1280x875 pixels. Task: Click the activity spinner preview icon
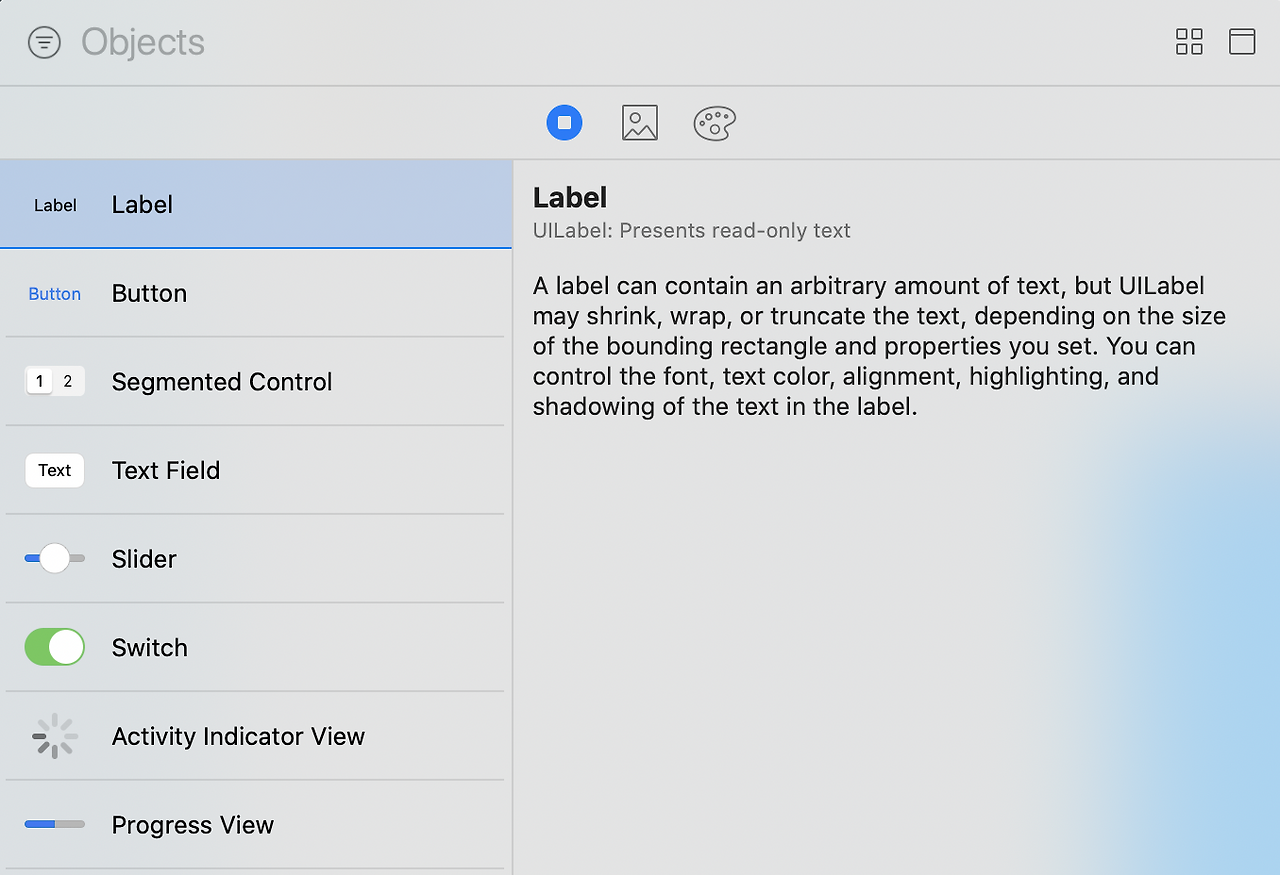point(55,736)
